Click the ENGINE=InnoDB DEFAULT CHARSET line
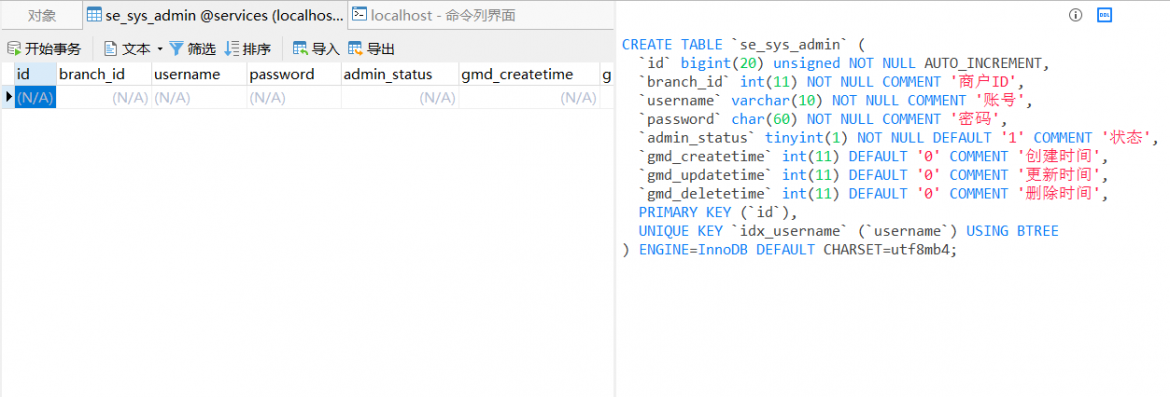Image resolution: width=1170 pixels, height=397 pixels. [789, 250]
